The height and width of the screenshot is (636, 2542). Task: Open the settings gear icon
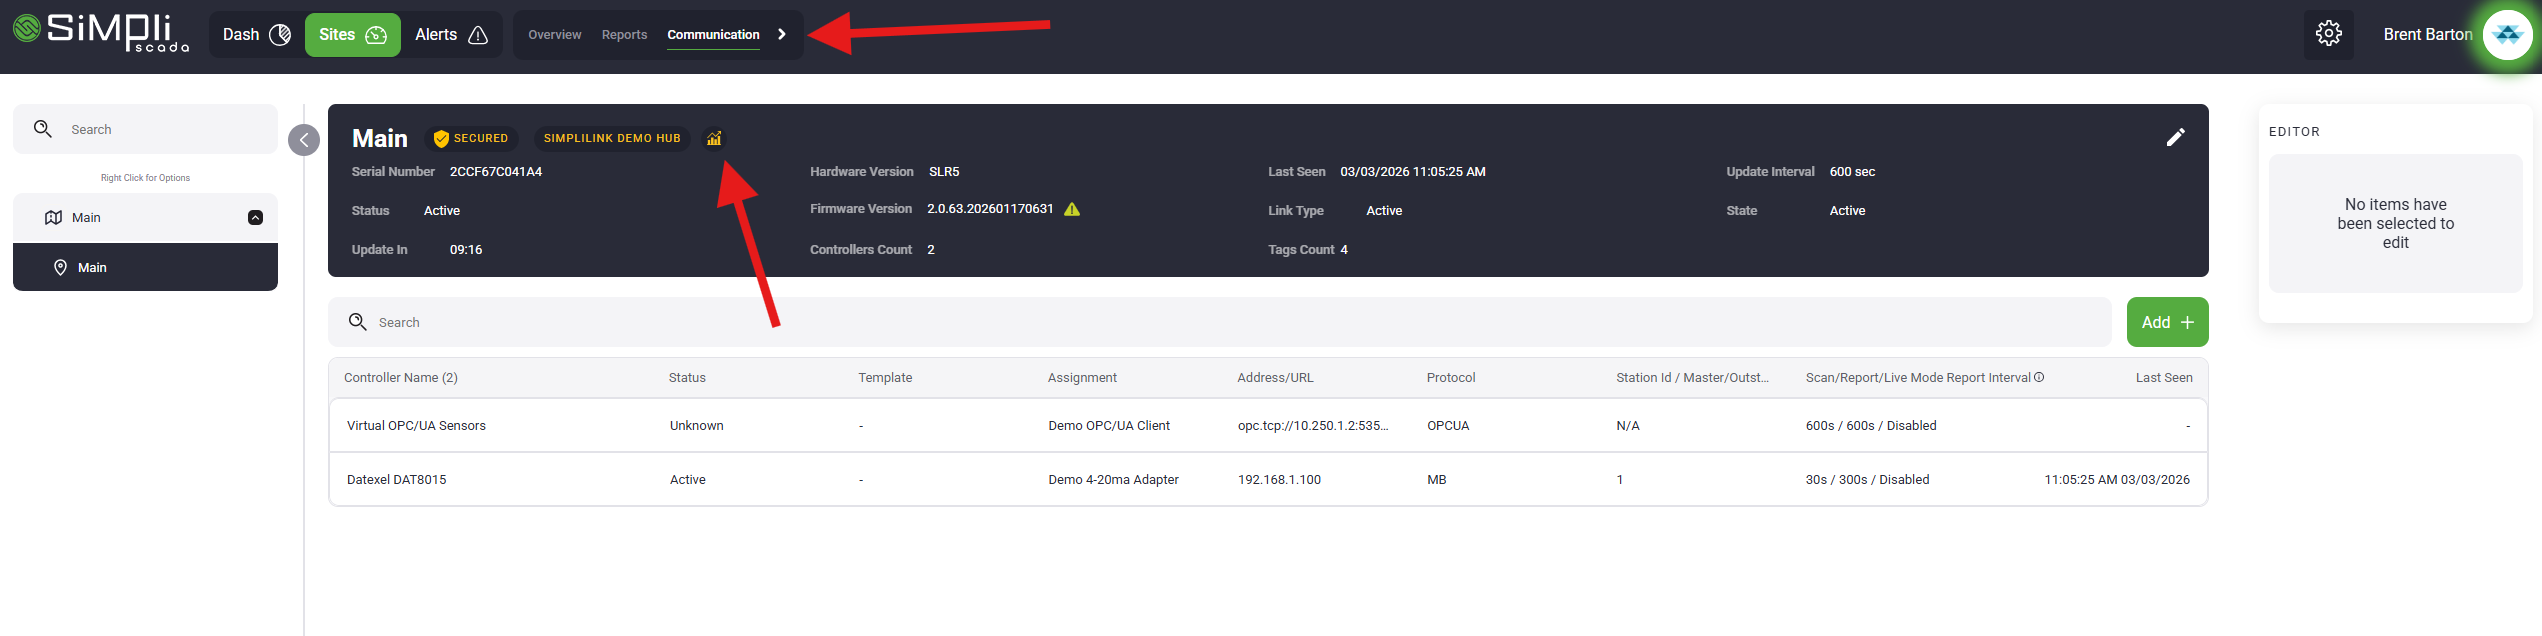pyautogui.click(x=2328, y=34)
